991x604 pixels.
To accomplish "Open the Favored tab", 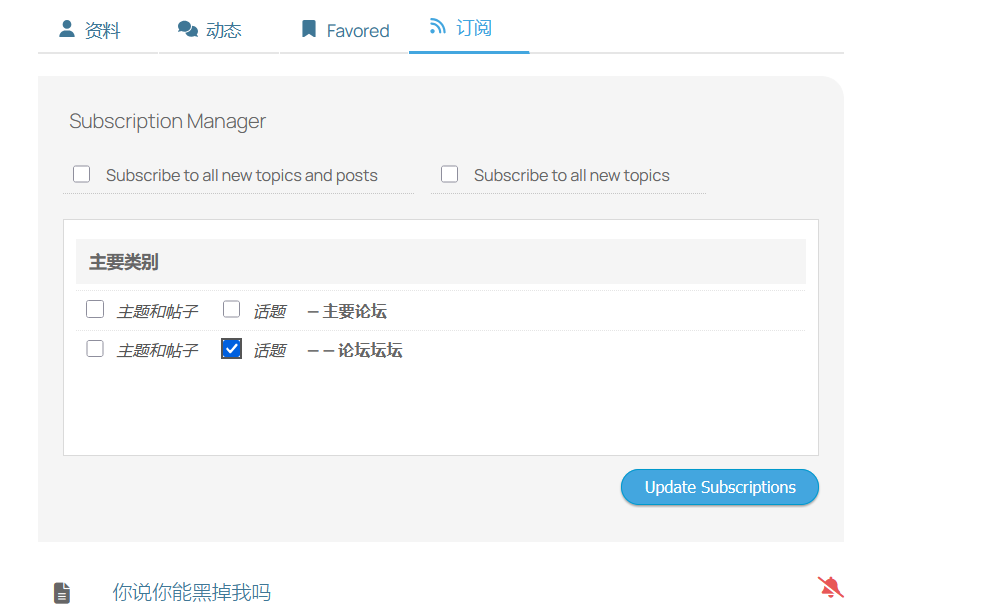I will pos(344,30).
